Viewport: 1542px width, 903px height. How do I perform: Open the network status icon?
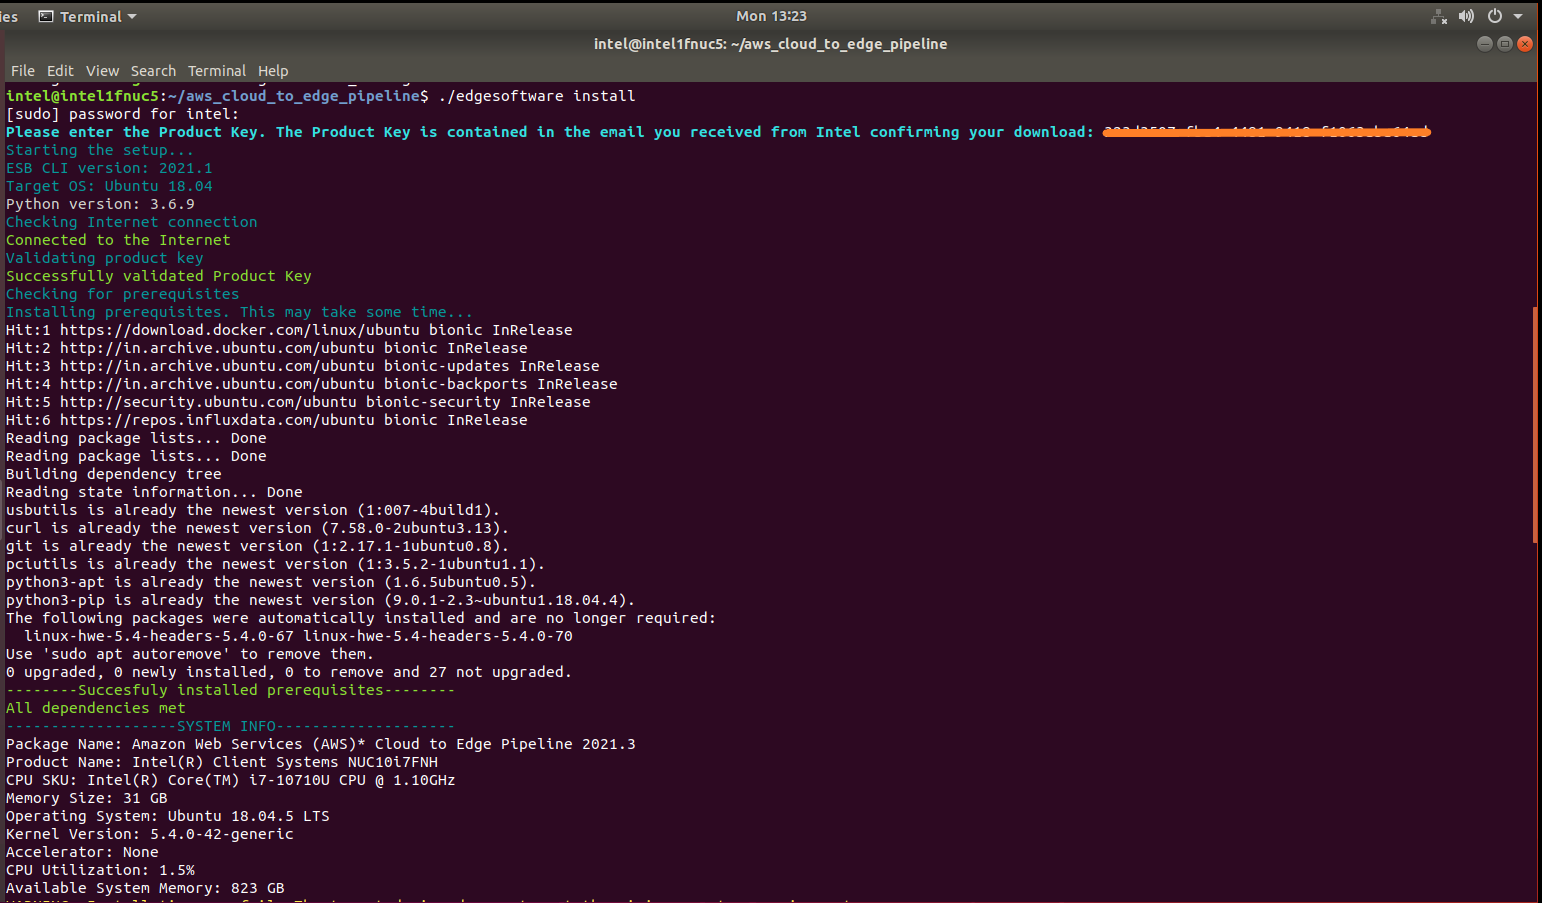click(1439, 16)
